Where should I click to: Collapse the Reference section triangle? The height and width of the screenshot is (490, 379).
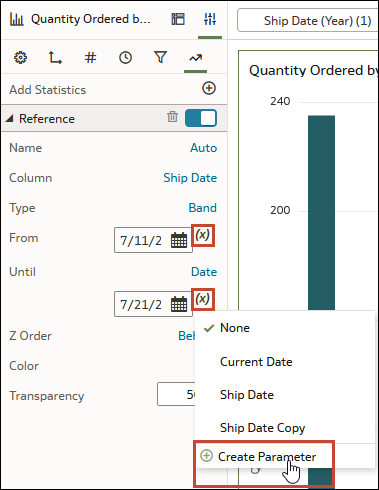pyautogui.click(x=10, y=118)
